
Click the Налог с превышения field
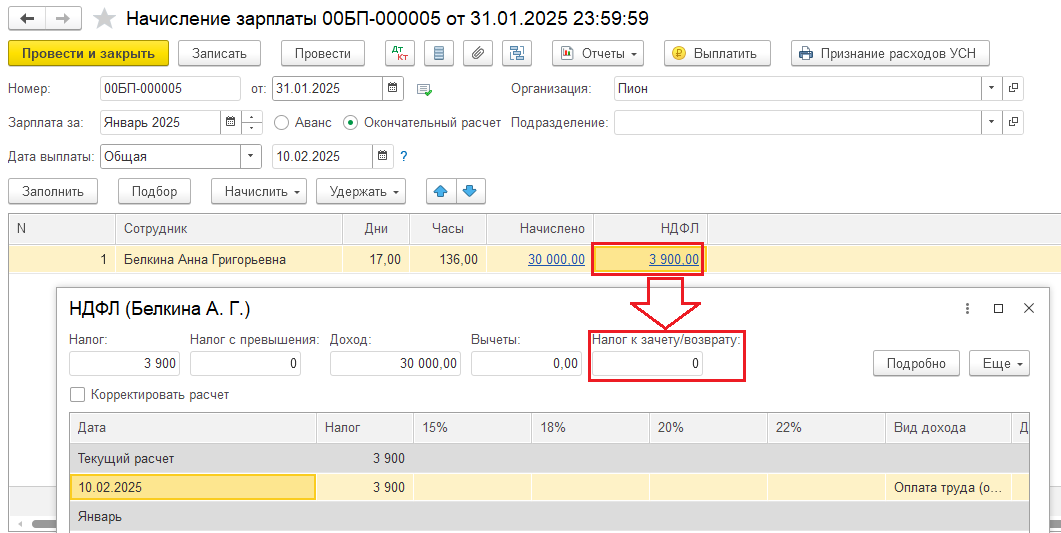[x=245, y=363]
